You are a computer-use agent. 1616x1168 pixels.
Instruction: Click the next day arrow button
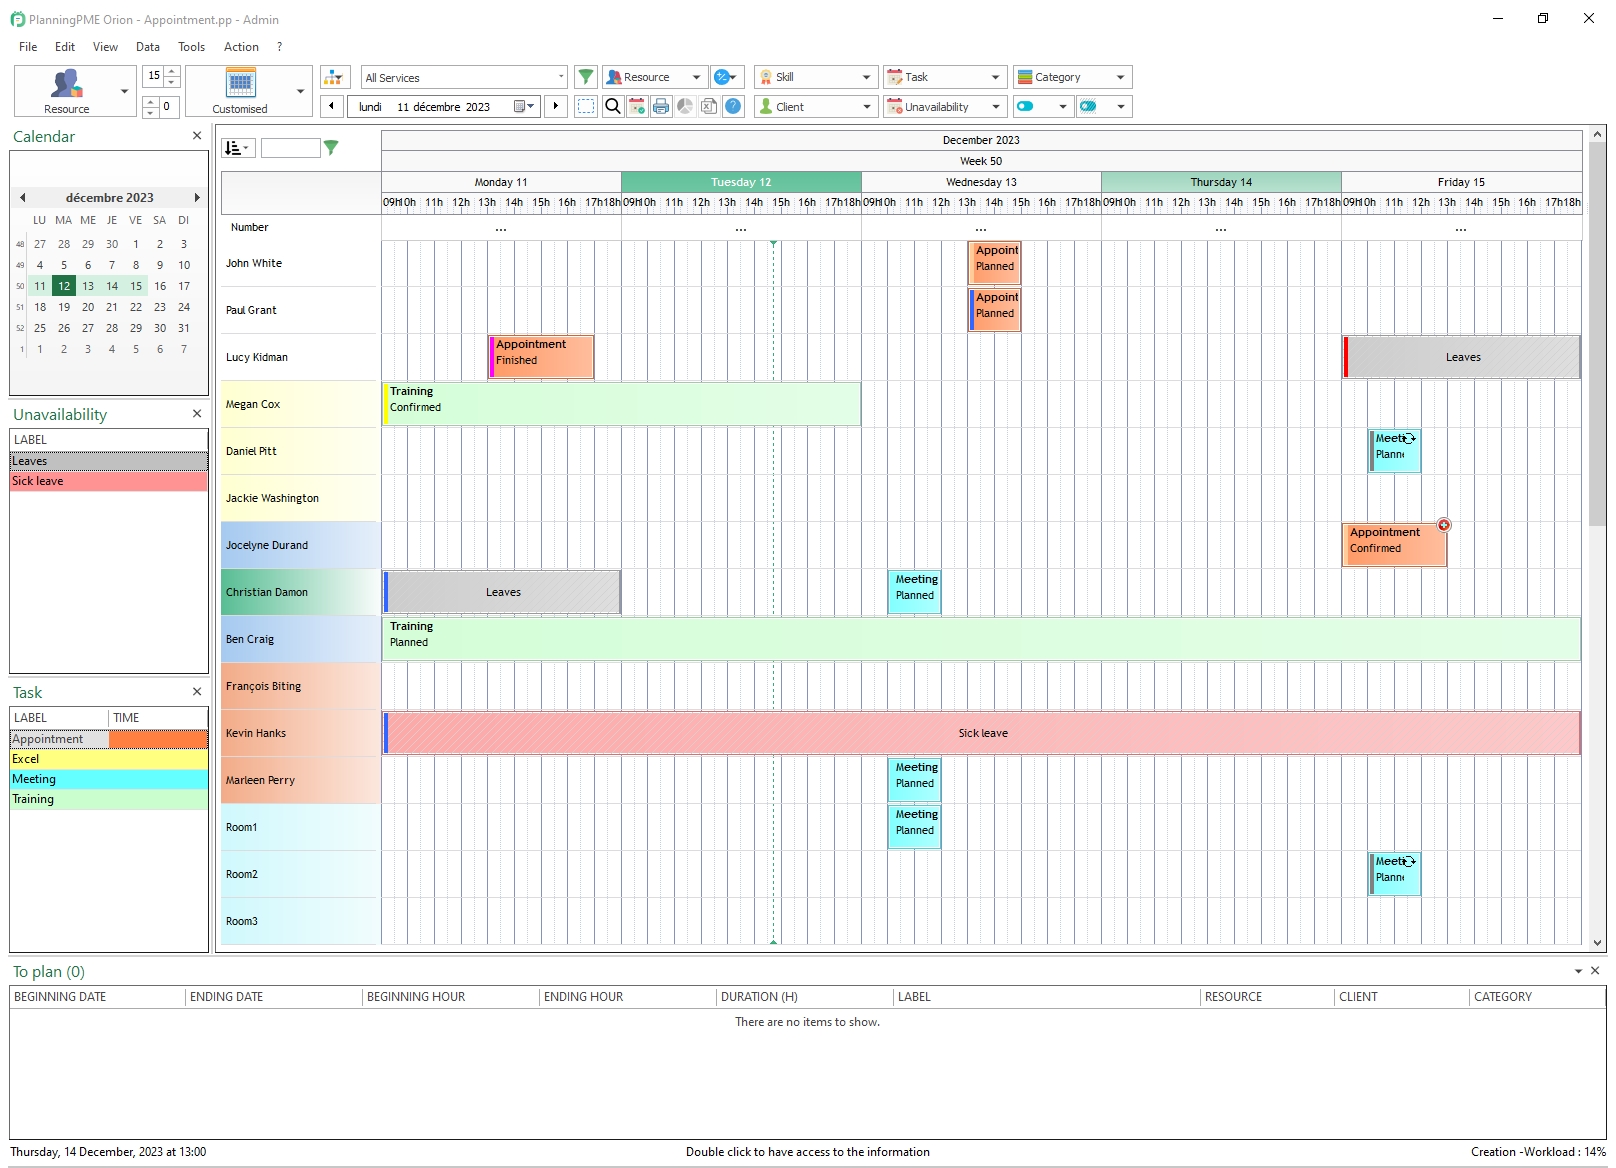pos(556,106)
